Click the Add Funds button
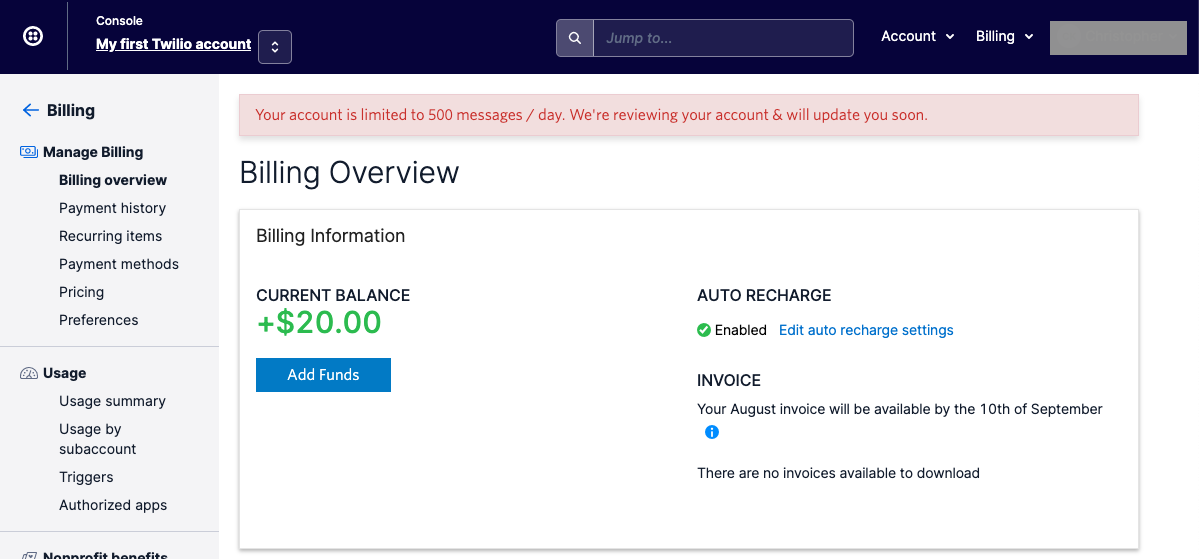This screenshot has width=1199, height=559. [x=323, y=375]
